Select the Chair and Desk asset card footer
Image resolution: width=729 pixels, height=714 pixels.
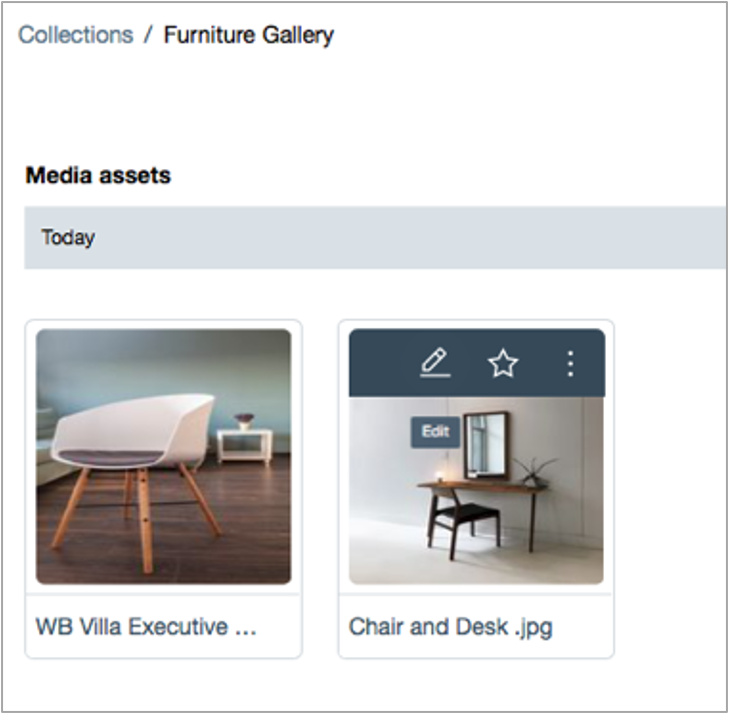pos(477,626)
